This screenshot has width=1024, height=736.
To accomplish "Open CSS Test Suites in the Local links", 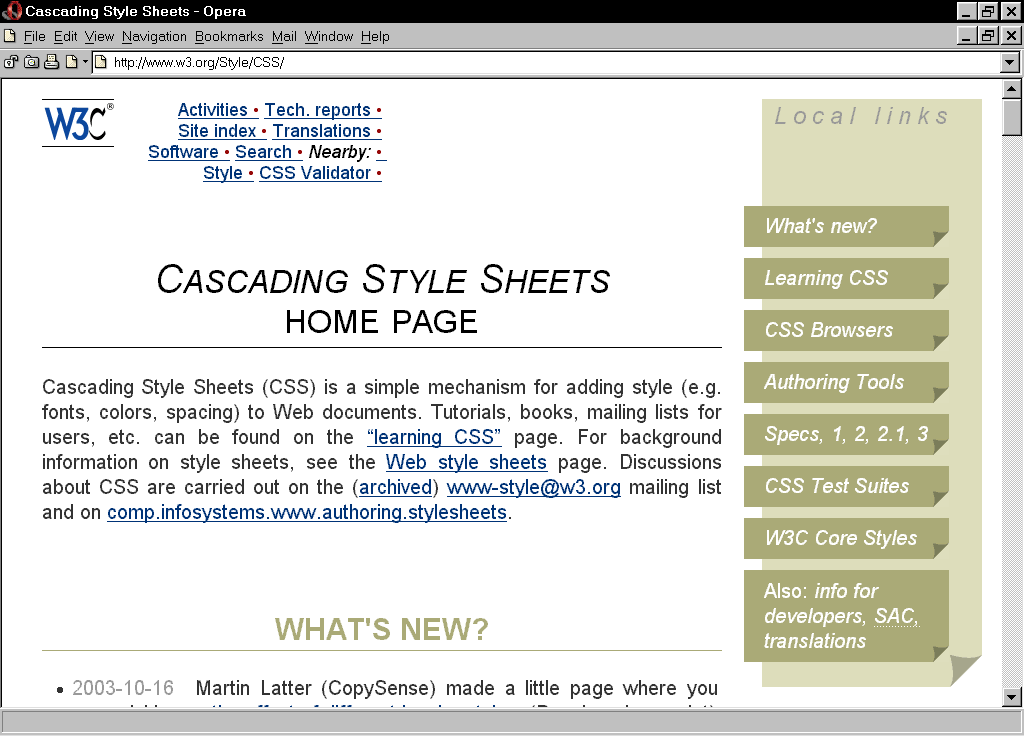I will click(846, 486).
